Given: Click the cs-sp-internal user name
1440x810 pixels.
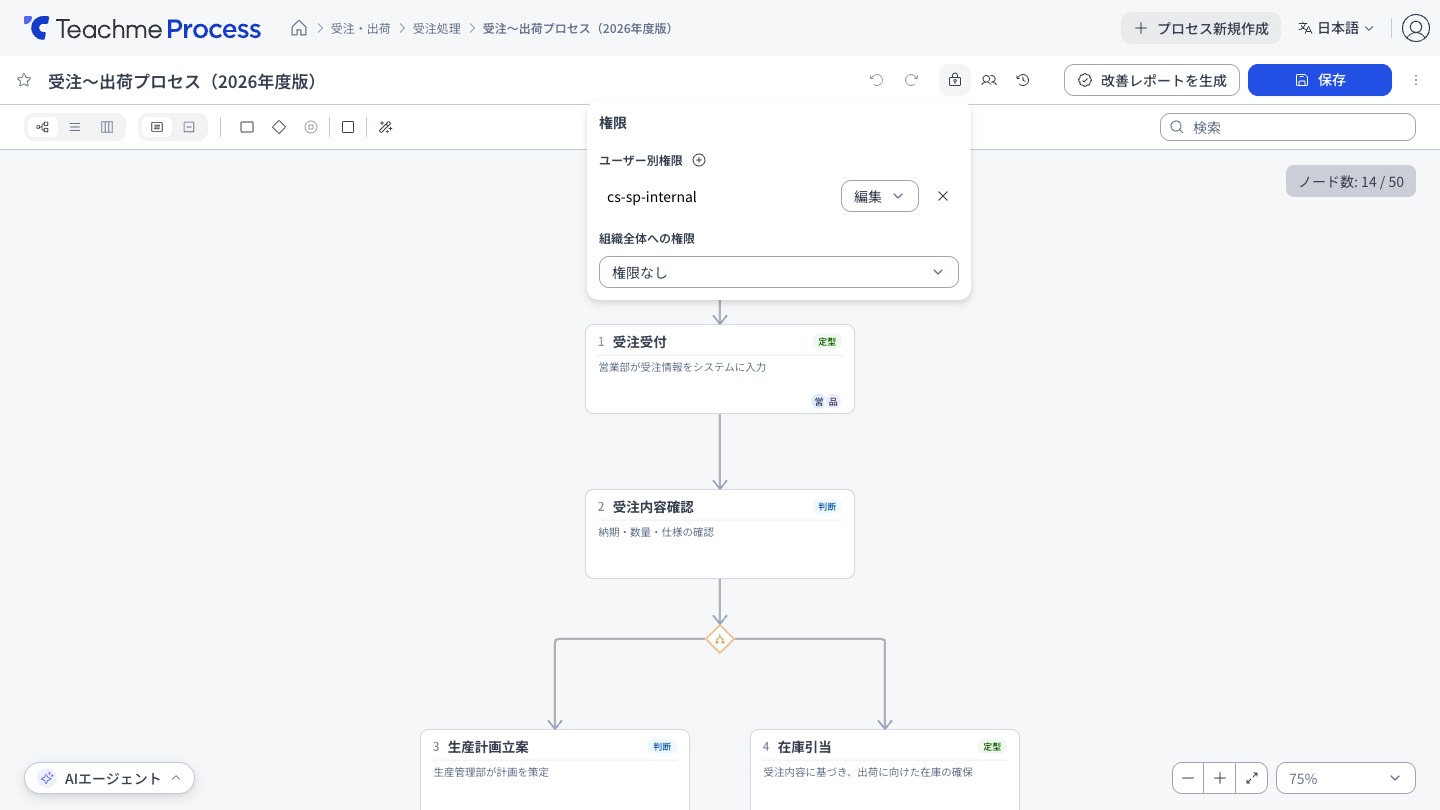Looking at the screenshot, I should point(652,197).
